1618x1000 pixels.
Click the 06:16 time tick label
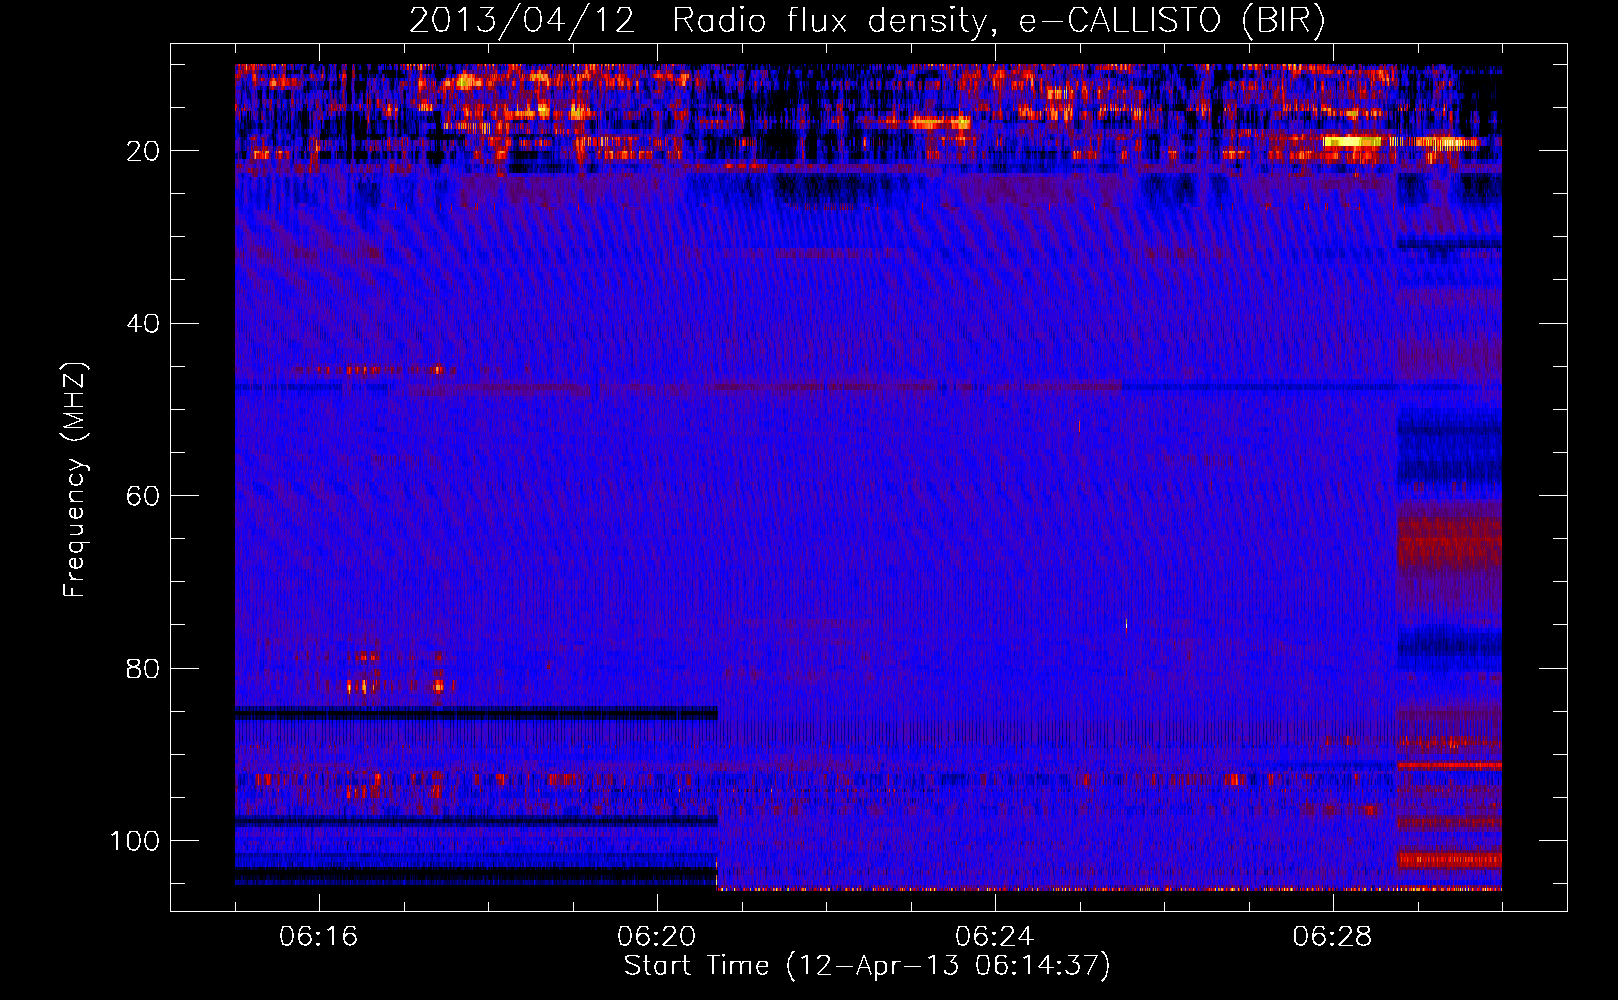coord(319,937)
